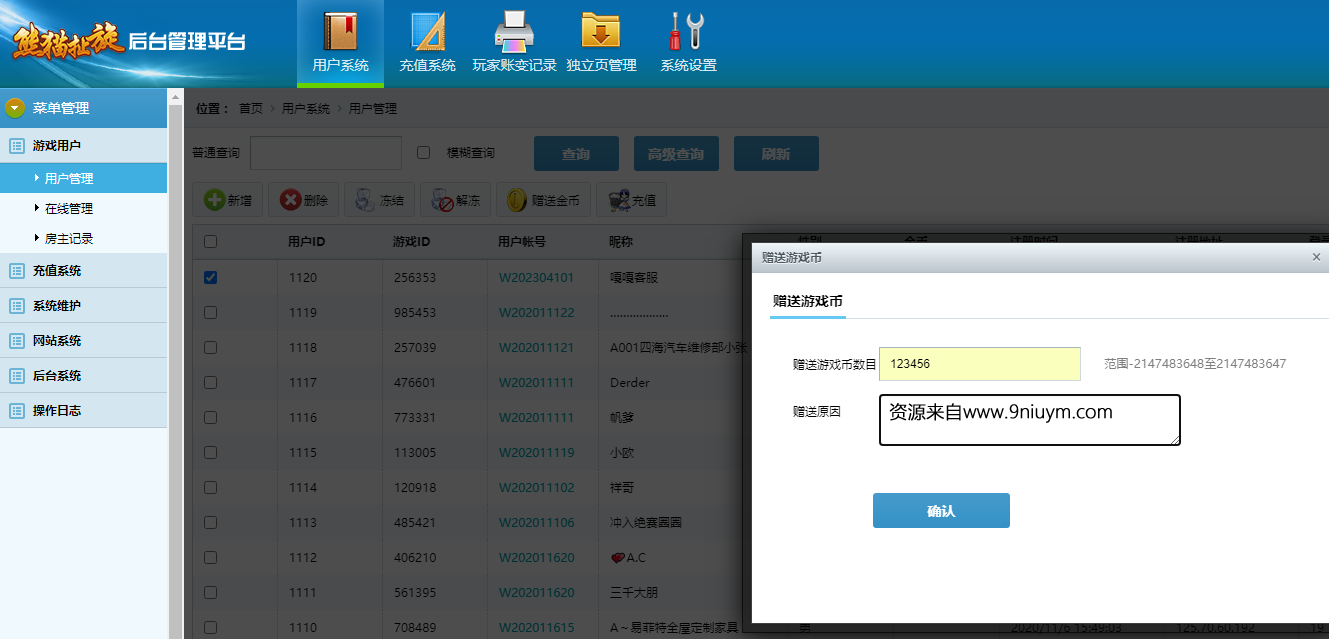Open the 用户系统 book icon
1329x639 pixels.
click(340, 31)
